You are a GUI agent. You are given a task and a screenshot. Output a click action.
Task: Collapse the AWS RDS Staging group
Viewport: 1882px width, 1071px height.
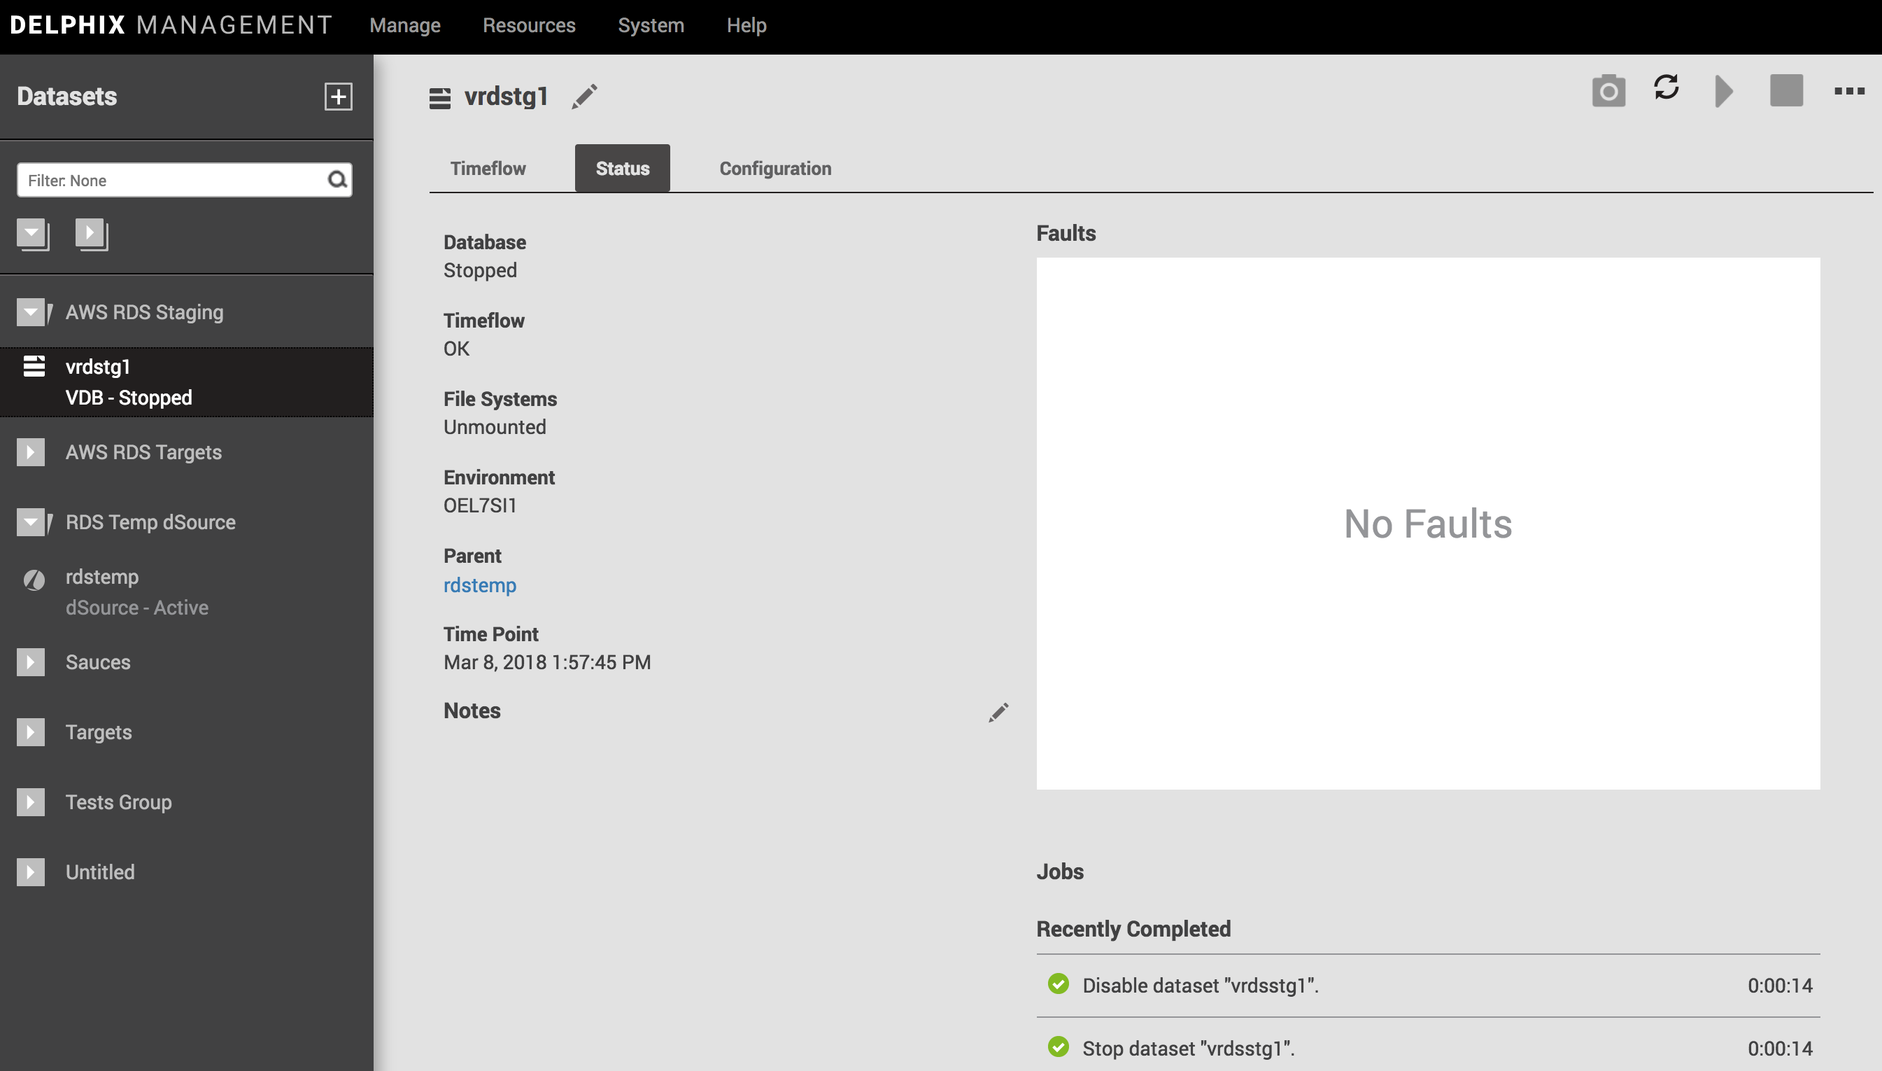point(31,312)
